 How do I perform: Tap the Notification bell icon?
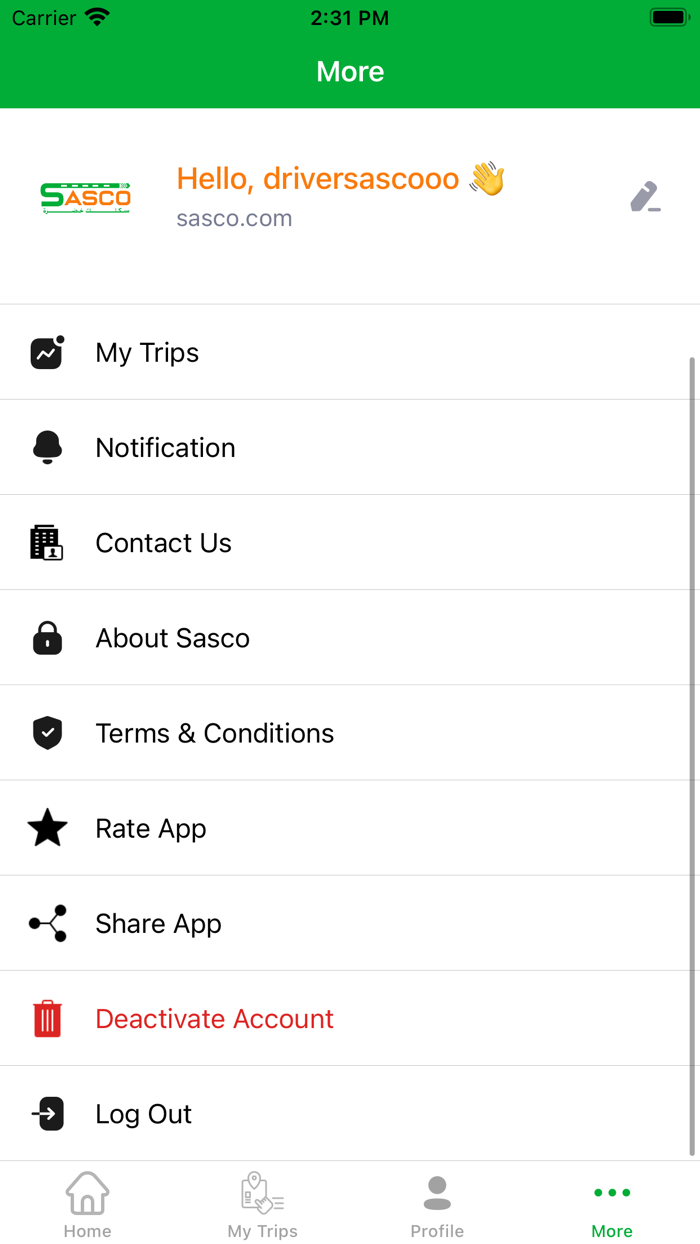pos(47,447)
